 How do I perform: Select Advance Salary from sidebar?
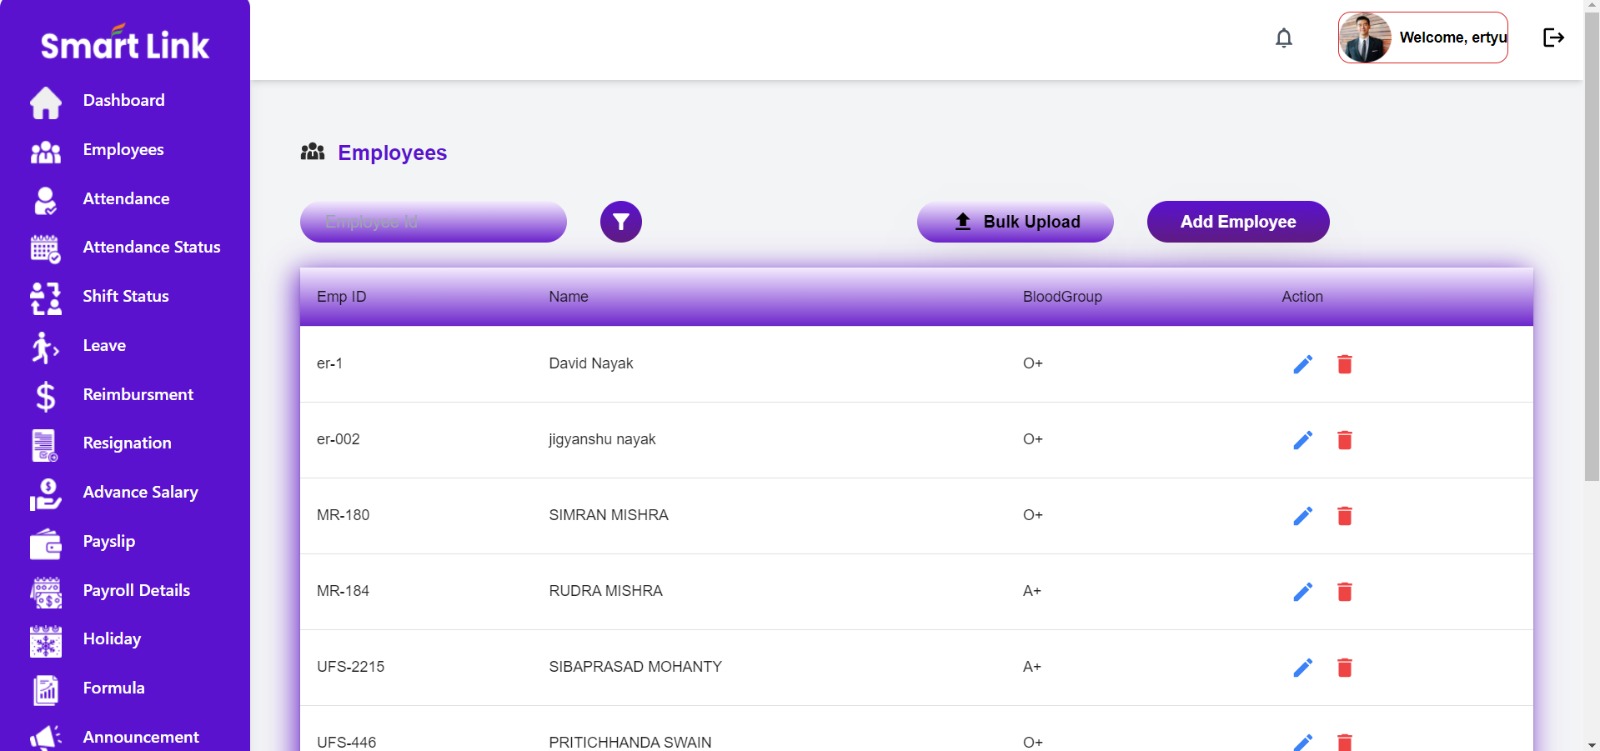coord(140,493)
